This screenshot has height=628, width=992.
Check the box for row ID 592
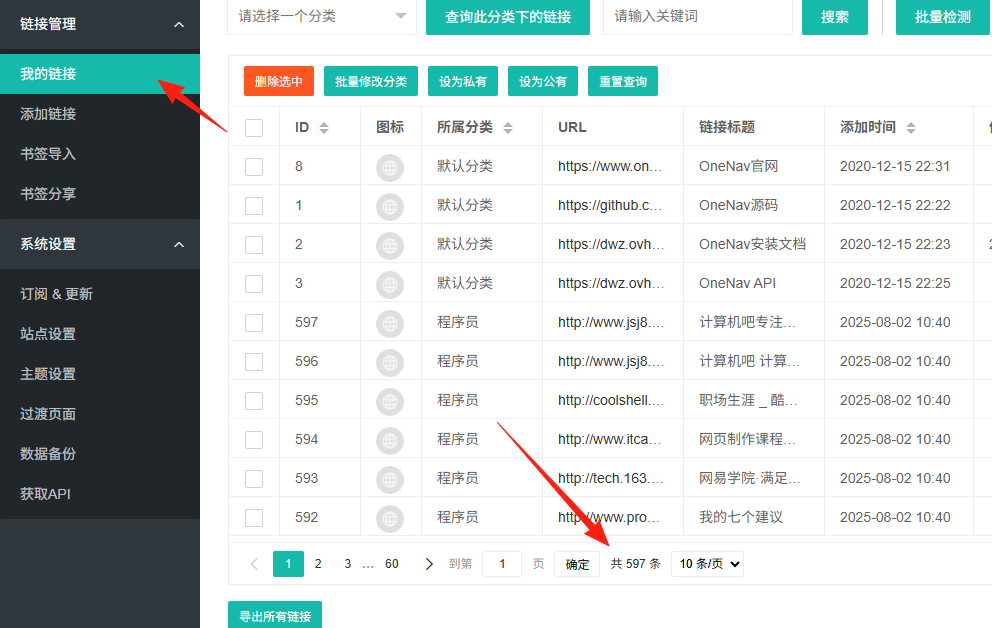254,518
